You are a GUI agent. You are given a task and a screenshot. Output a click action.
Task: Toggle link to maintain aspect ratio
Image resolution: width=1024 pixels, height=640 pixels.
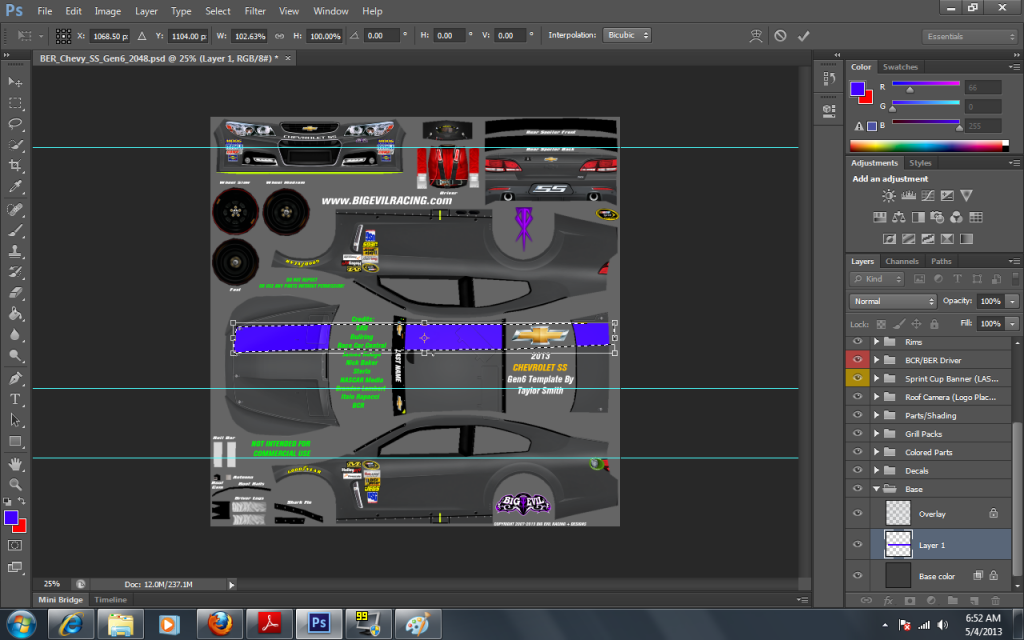(x=280, y=36)
